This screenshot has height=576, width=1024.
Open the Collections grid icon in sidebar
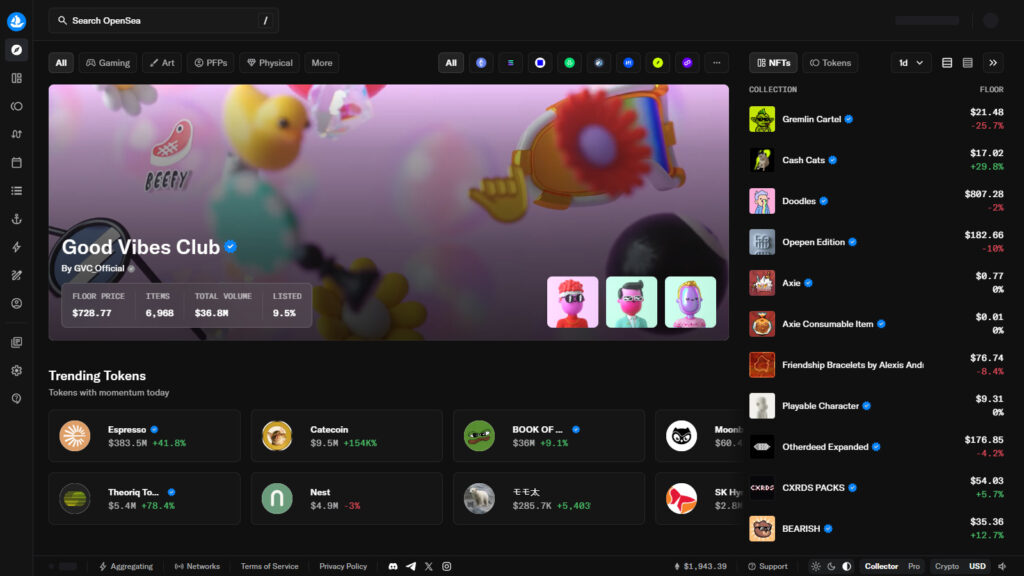[16, 78]
